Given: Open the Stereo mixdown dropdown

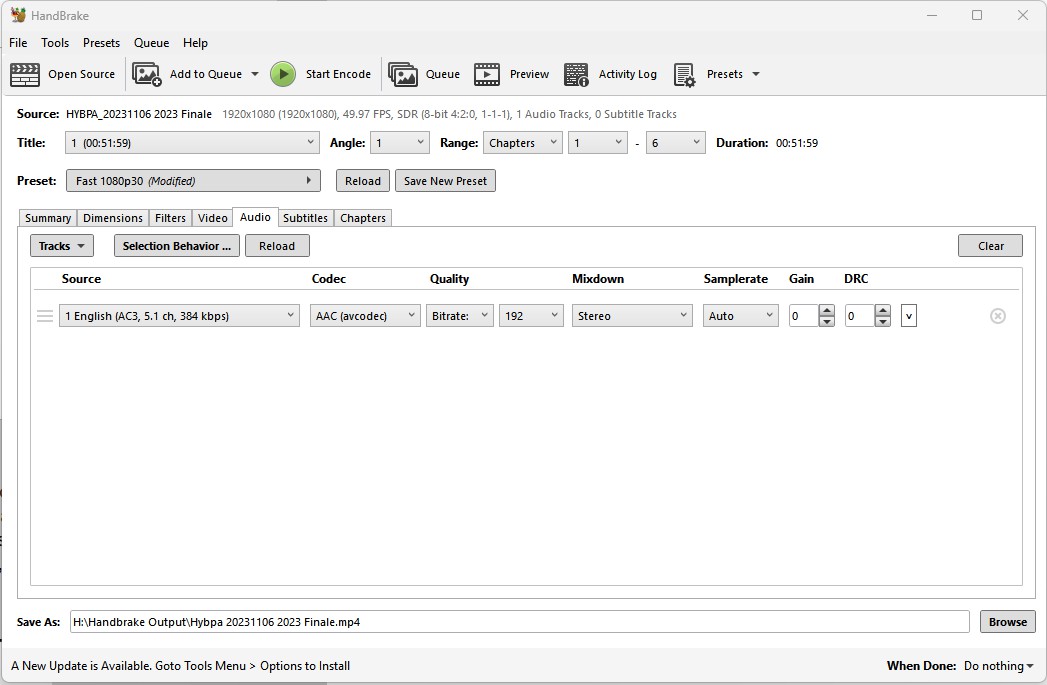Looking at the screenshot, I should pos(632,316).
